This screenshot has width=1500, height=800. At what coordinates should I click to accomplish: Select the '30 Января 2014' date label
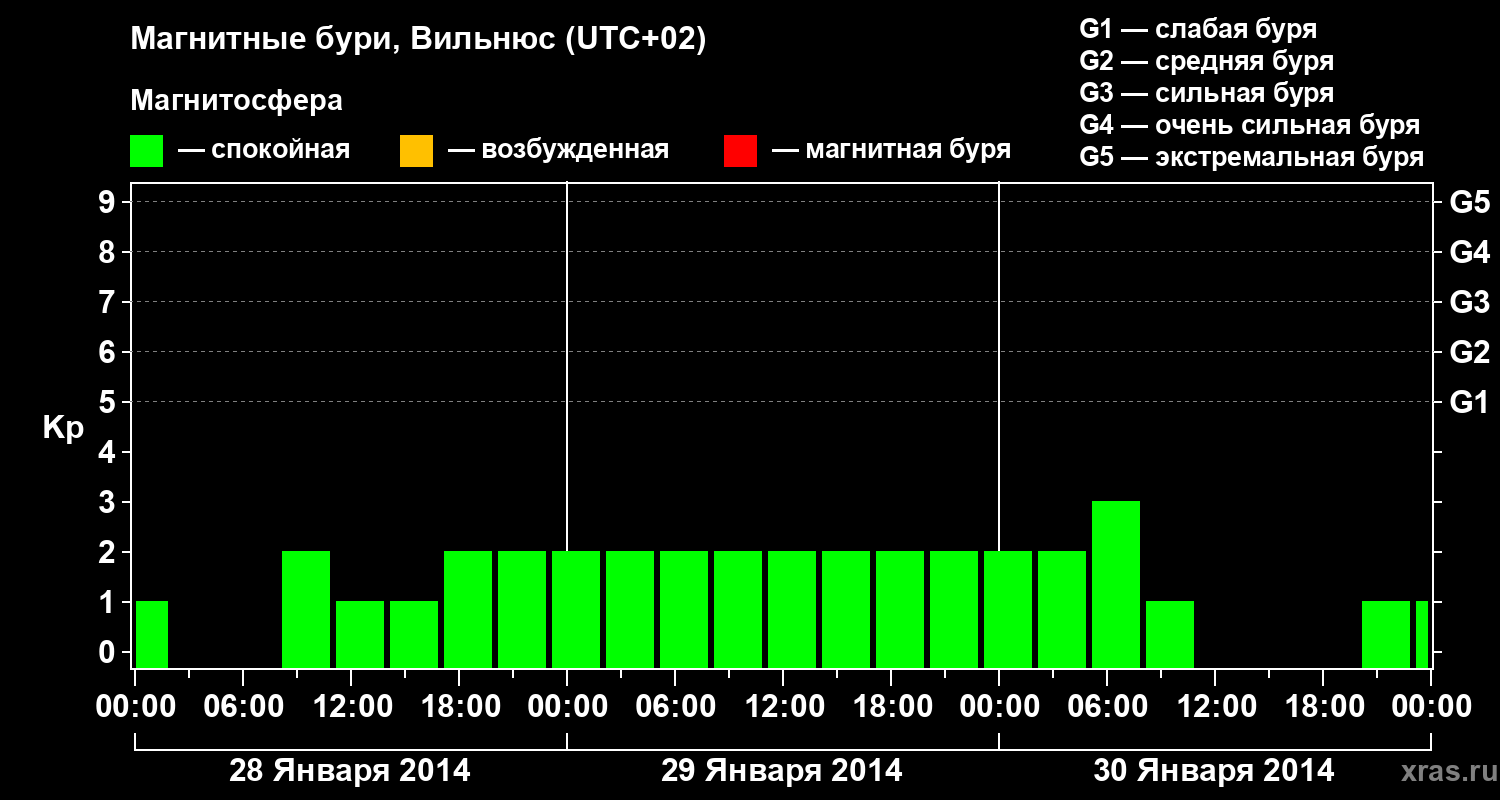point(1214,771)
